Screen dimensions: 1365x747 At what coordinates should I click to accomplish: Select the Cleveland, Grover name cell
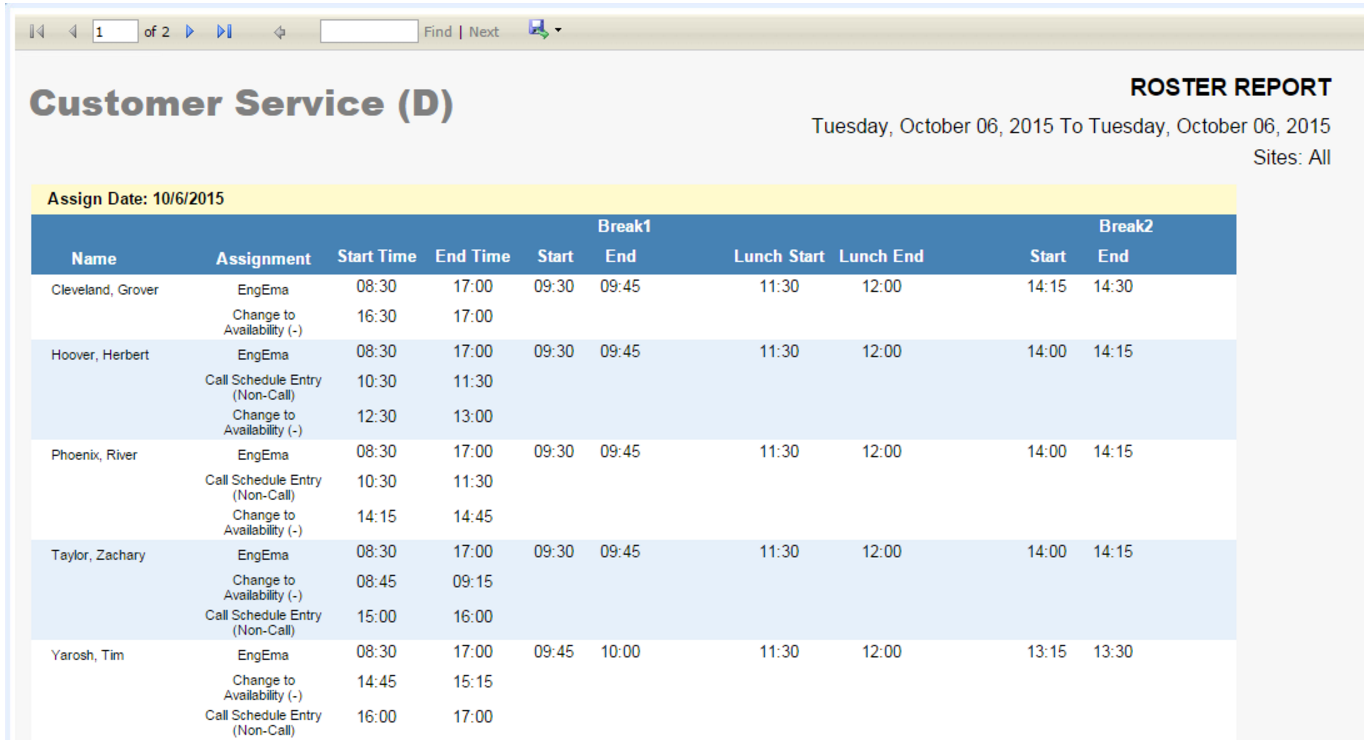[105, 290]
